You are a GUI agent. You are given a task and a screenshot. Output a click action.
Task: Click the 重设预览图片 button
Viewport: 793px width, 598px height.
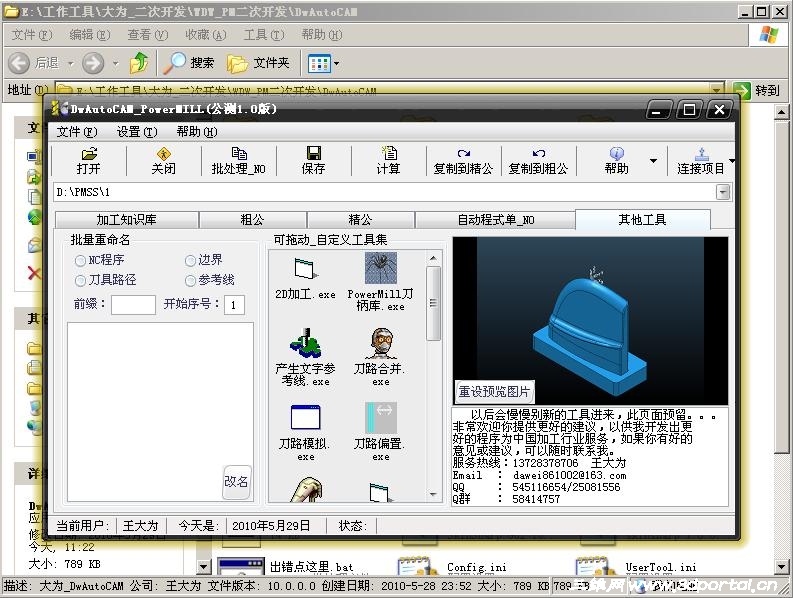494,392
